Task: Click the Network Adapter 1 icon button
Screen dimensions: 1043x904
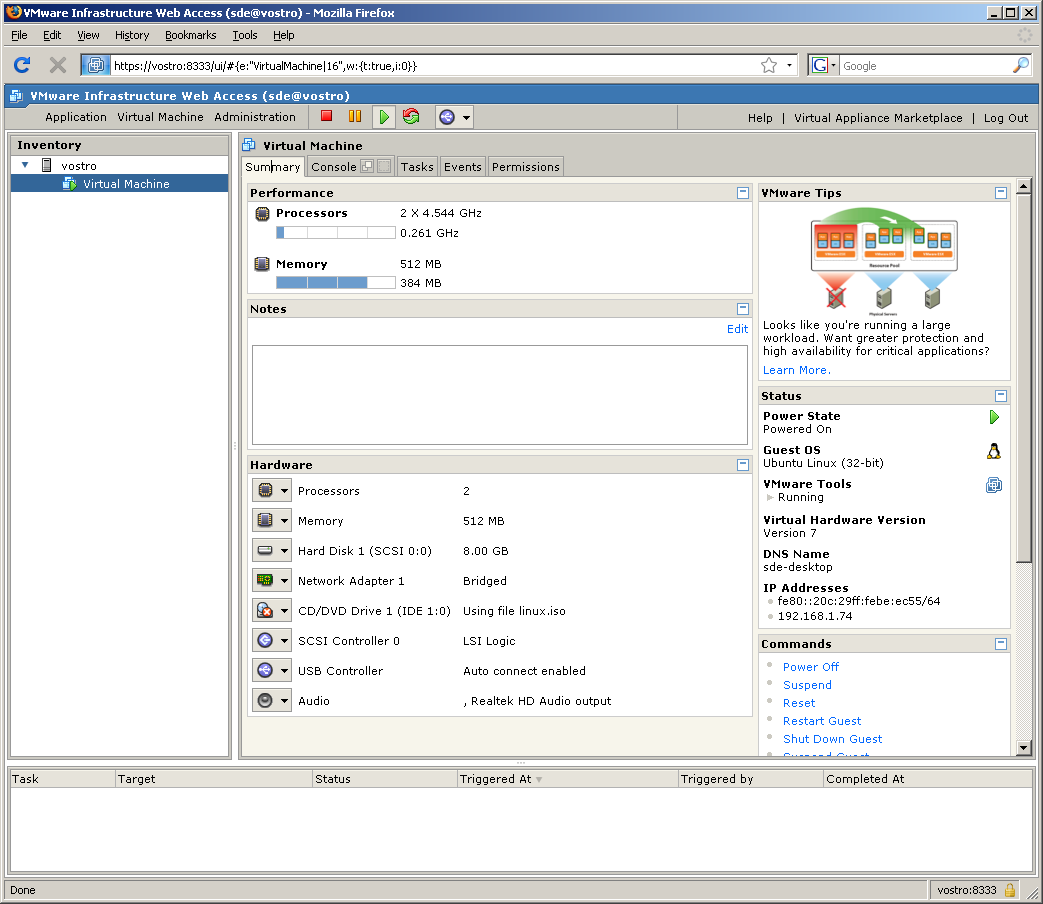Action: click(265, 580)
